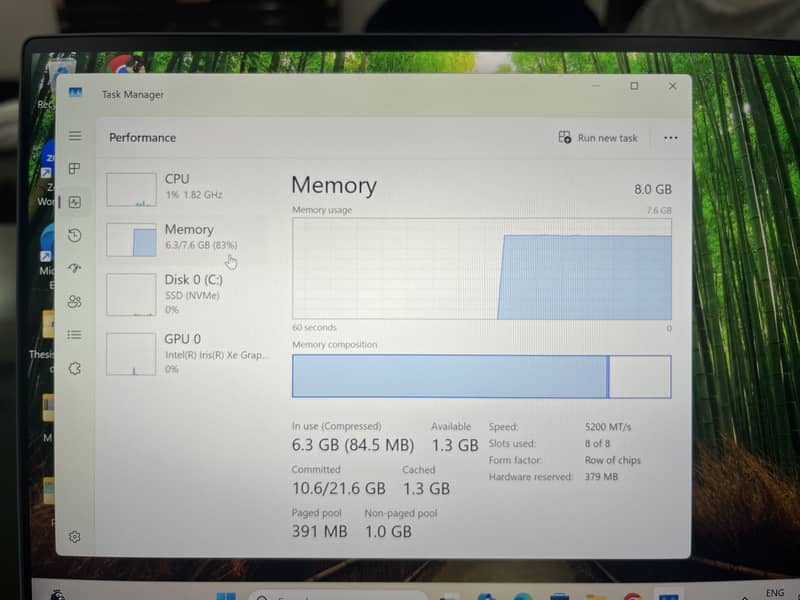The width and height of the screenshot is (800, 600).
Task: Open the App history page
Action: tap(74, 236)
